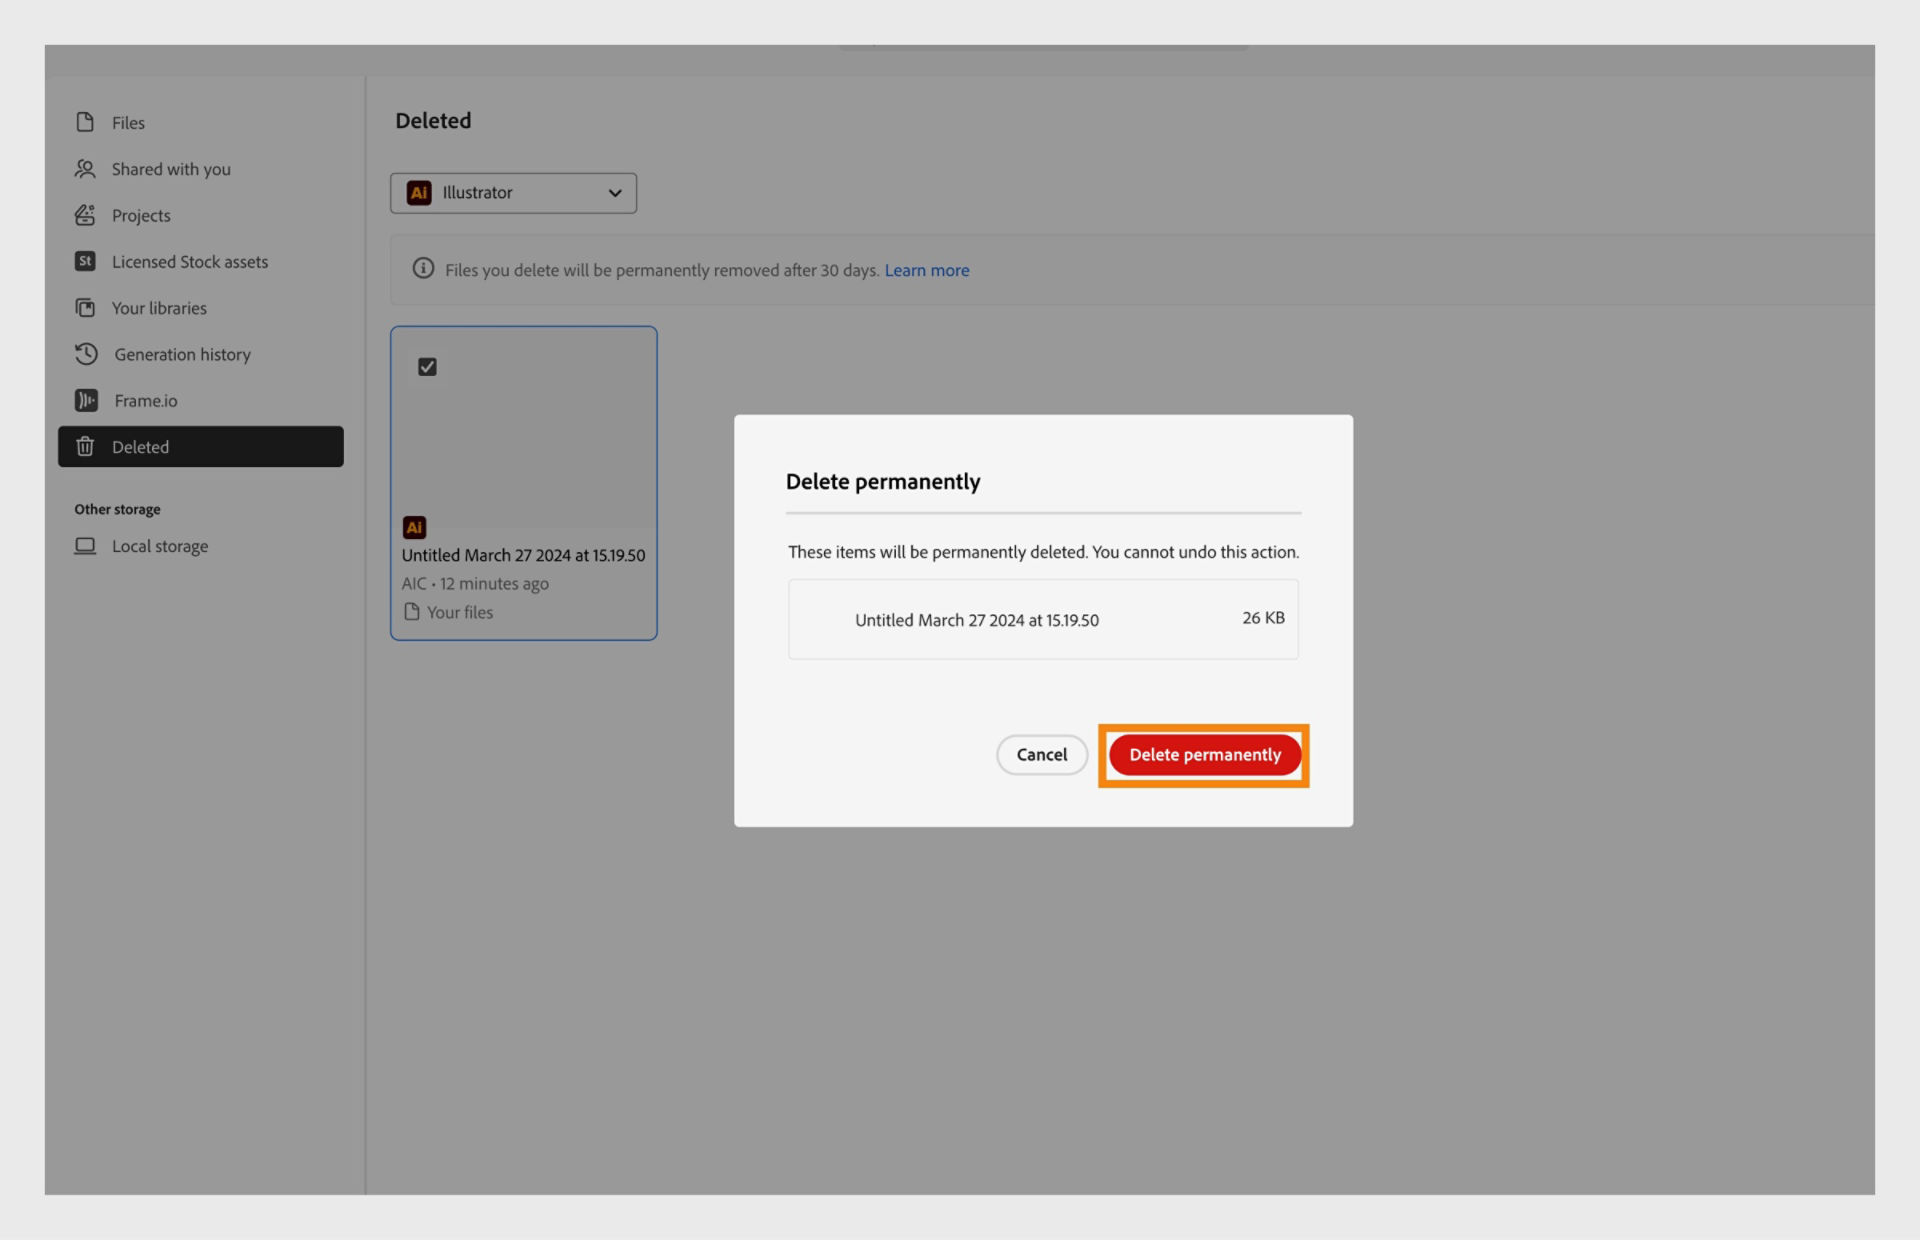Click the Your files document icon on card
The height and width of the screenshot is (1240, 1920).
tap(411, 611)
